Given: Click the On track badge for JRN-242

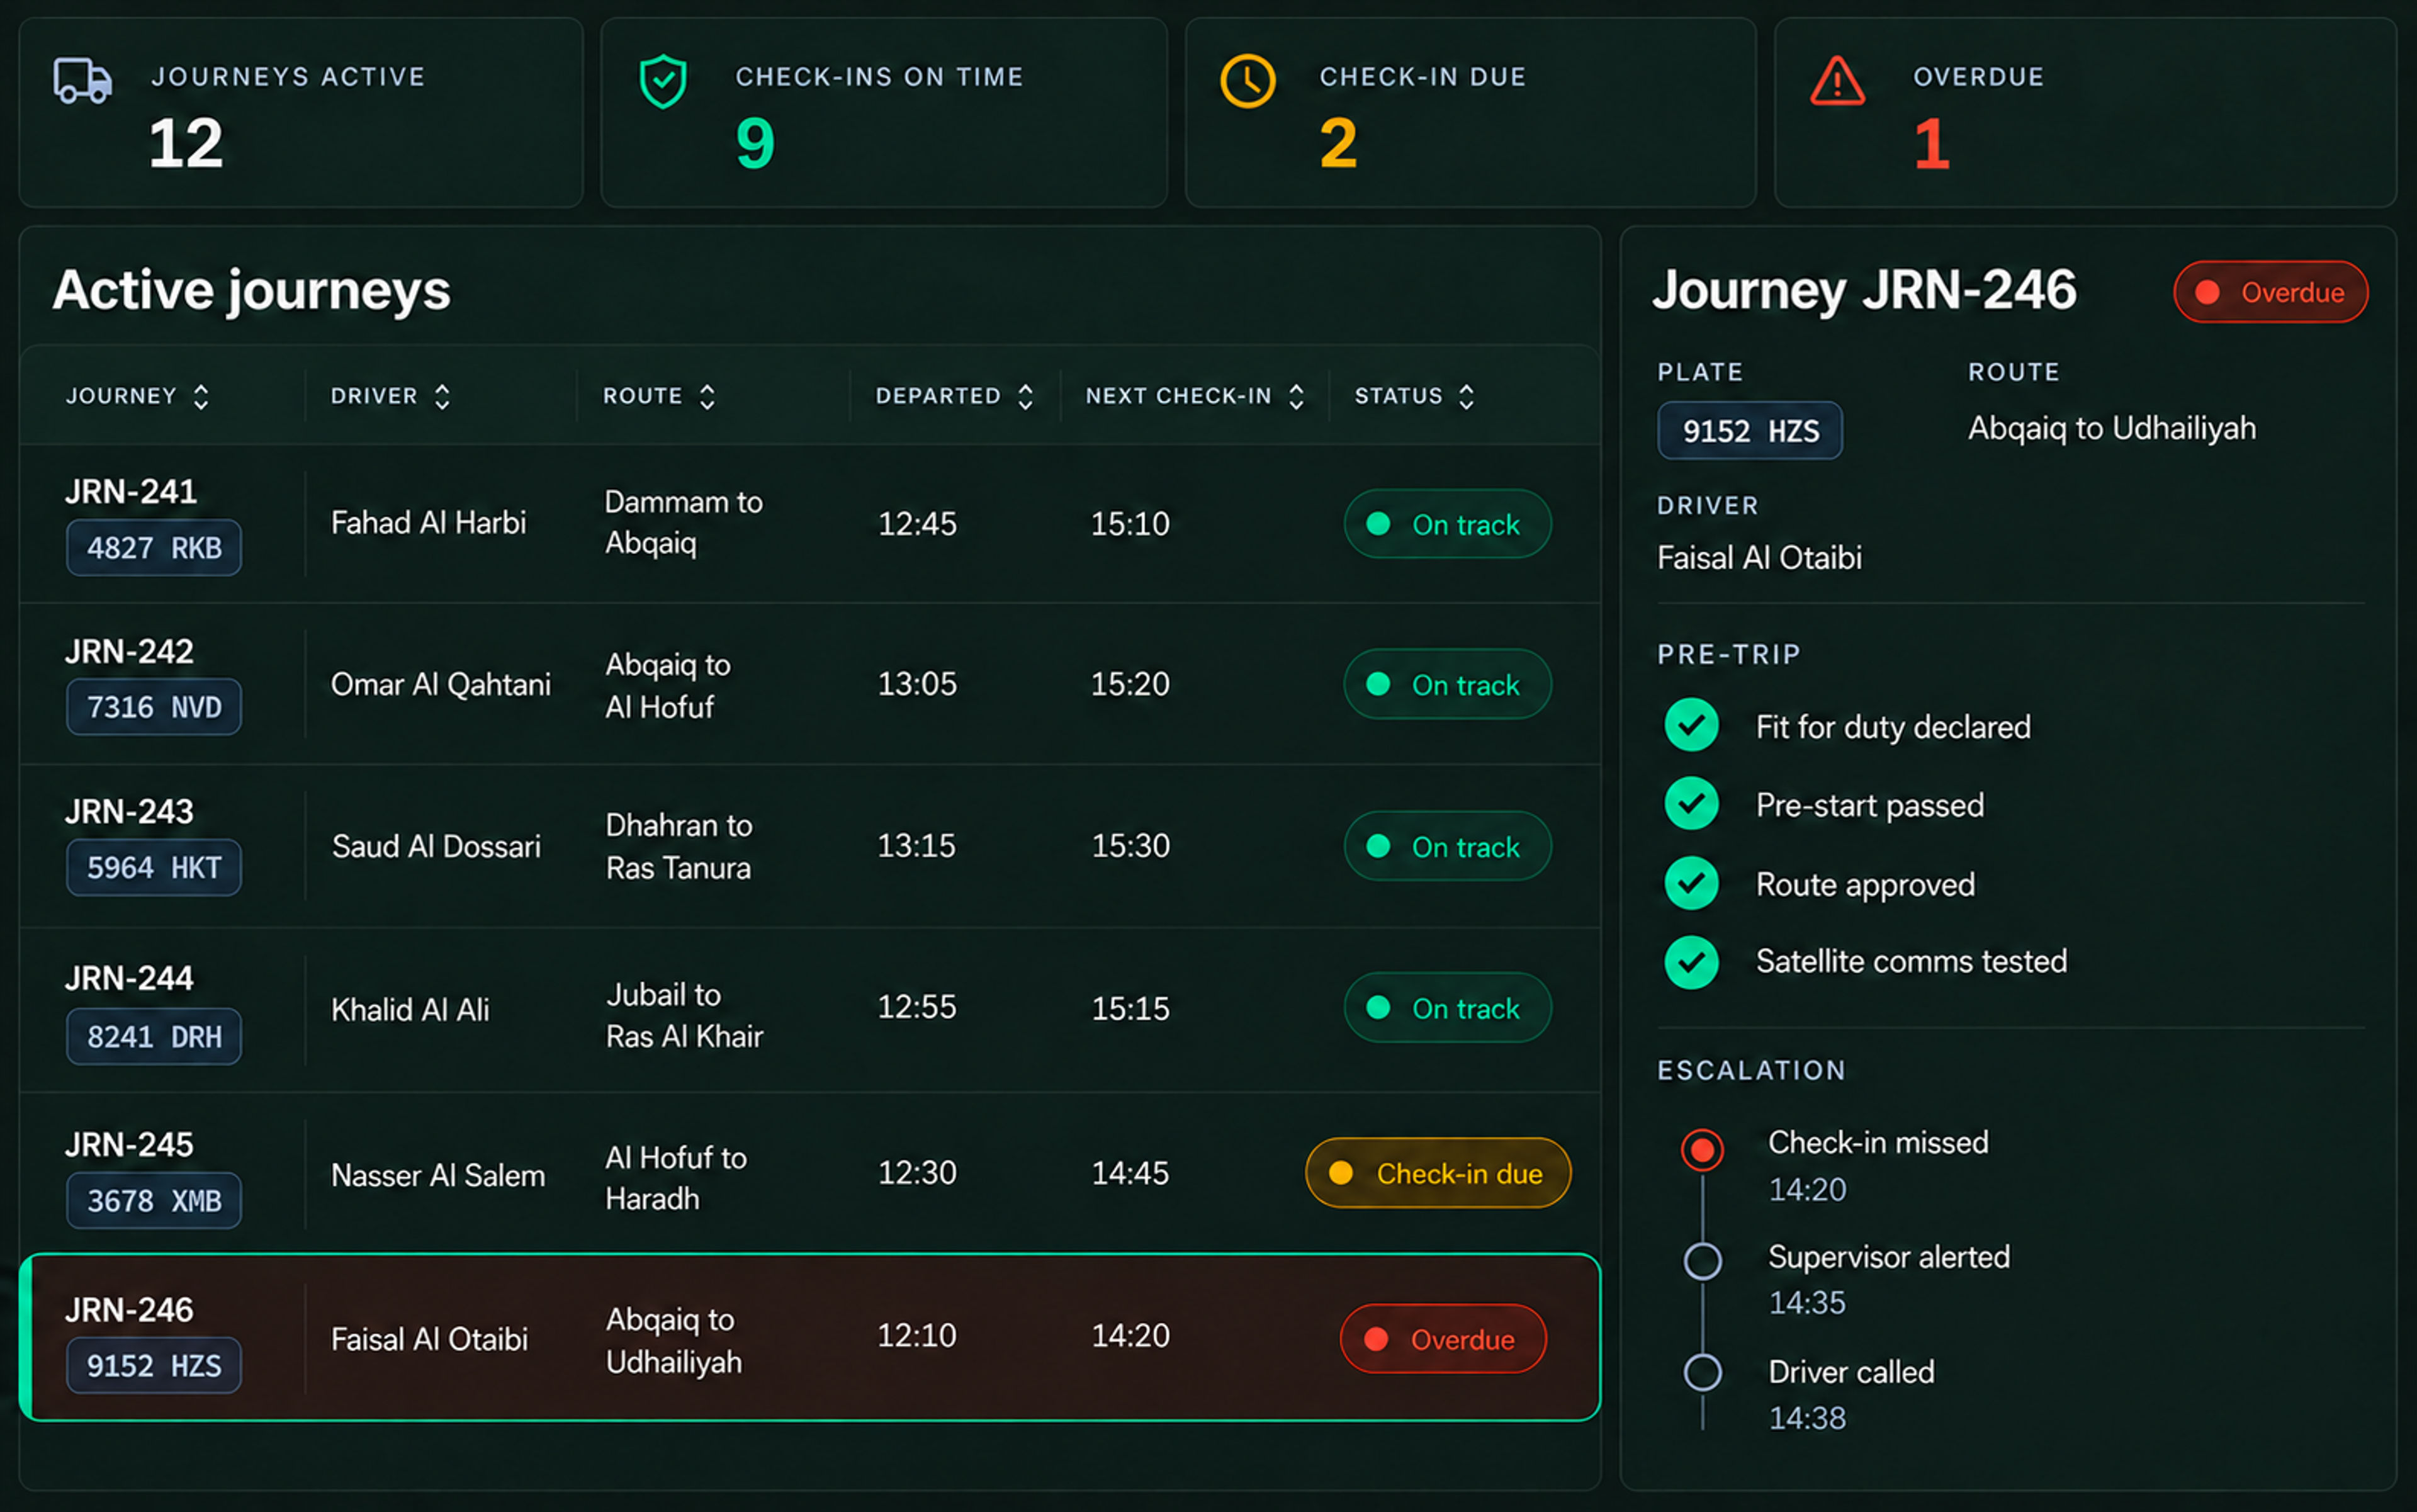Looking at the screenshot, I should pos(1447,685).
